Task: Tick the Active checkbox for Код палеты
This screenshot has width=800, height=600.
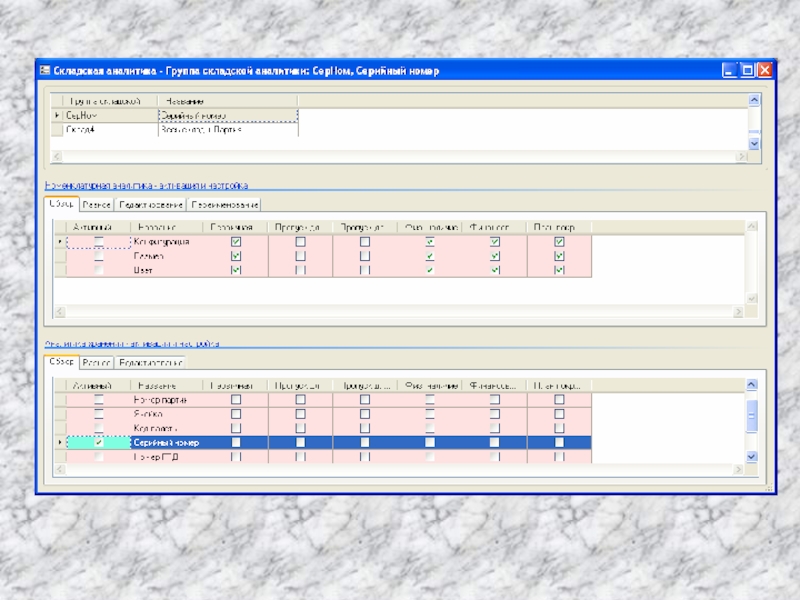Action: click(x=99, y=428)
